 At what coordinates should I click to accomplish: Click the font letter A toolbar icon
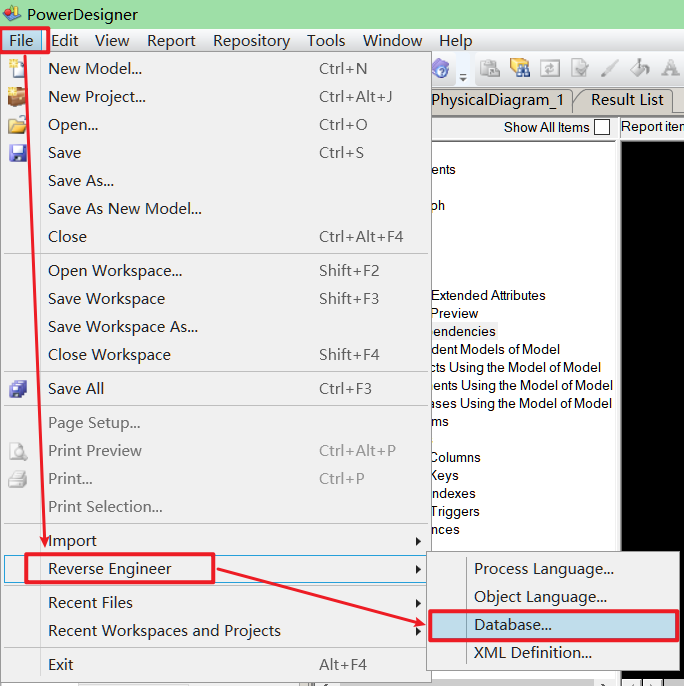670,69
